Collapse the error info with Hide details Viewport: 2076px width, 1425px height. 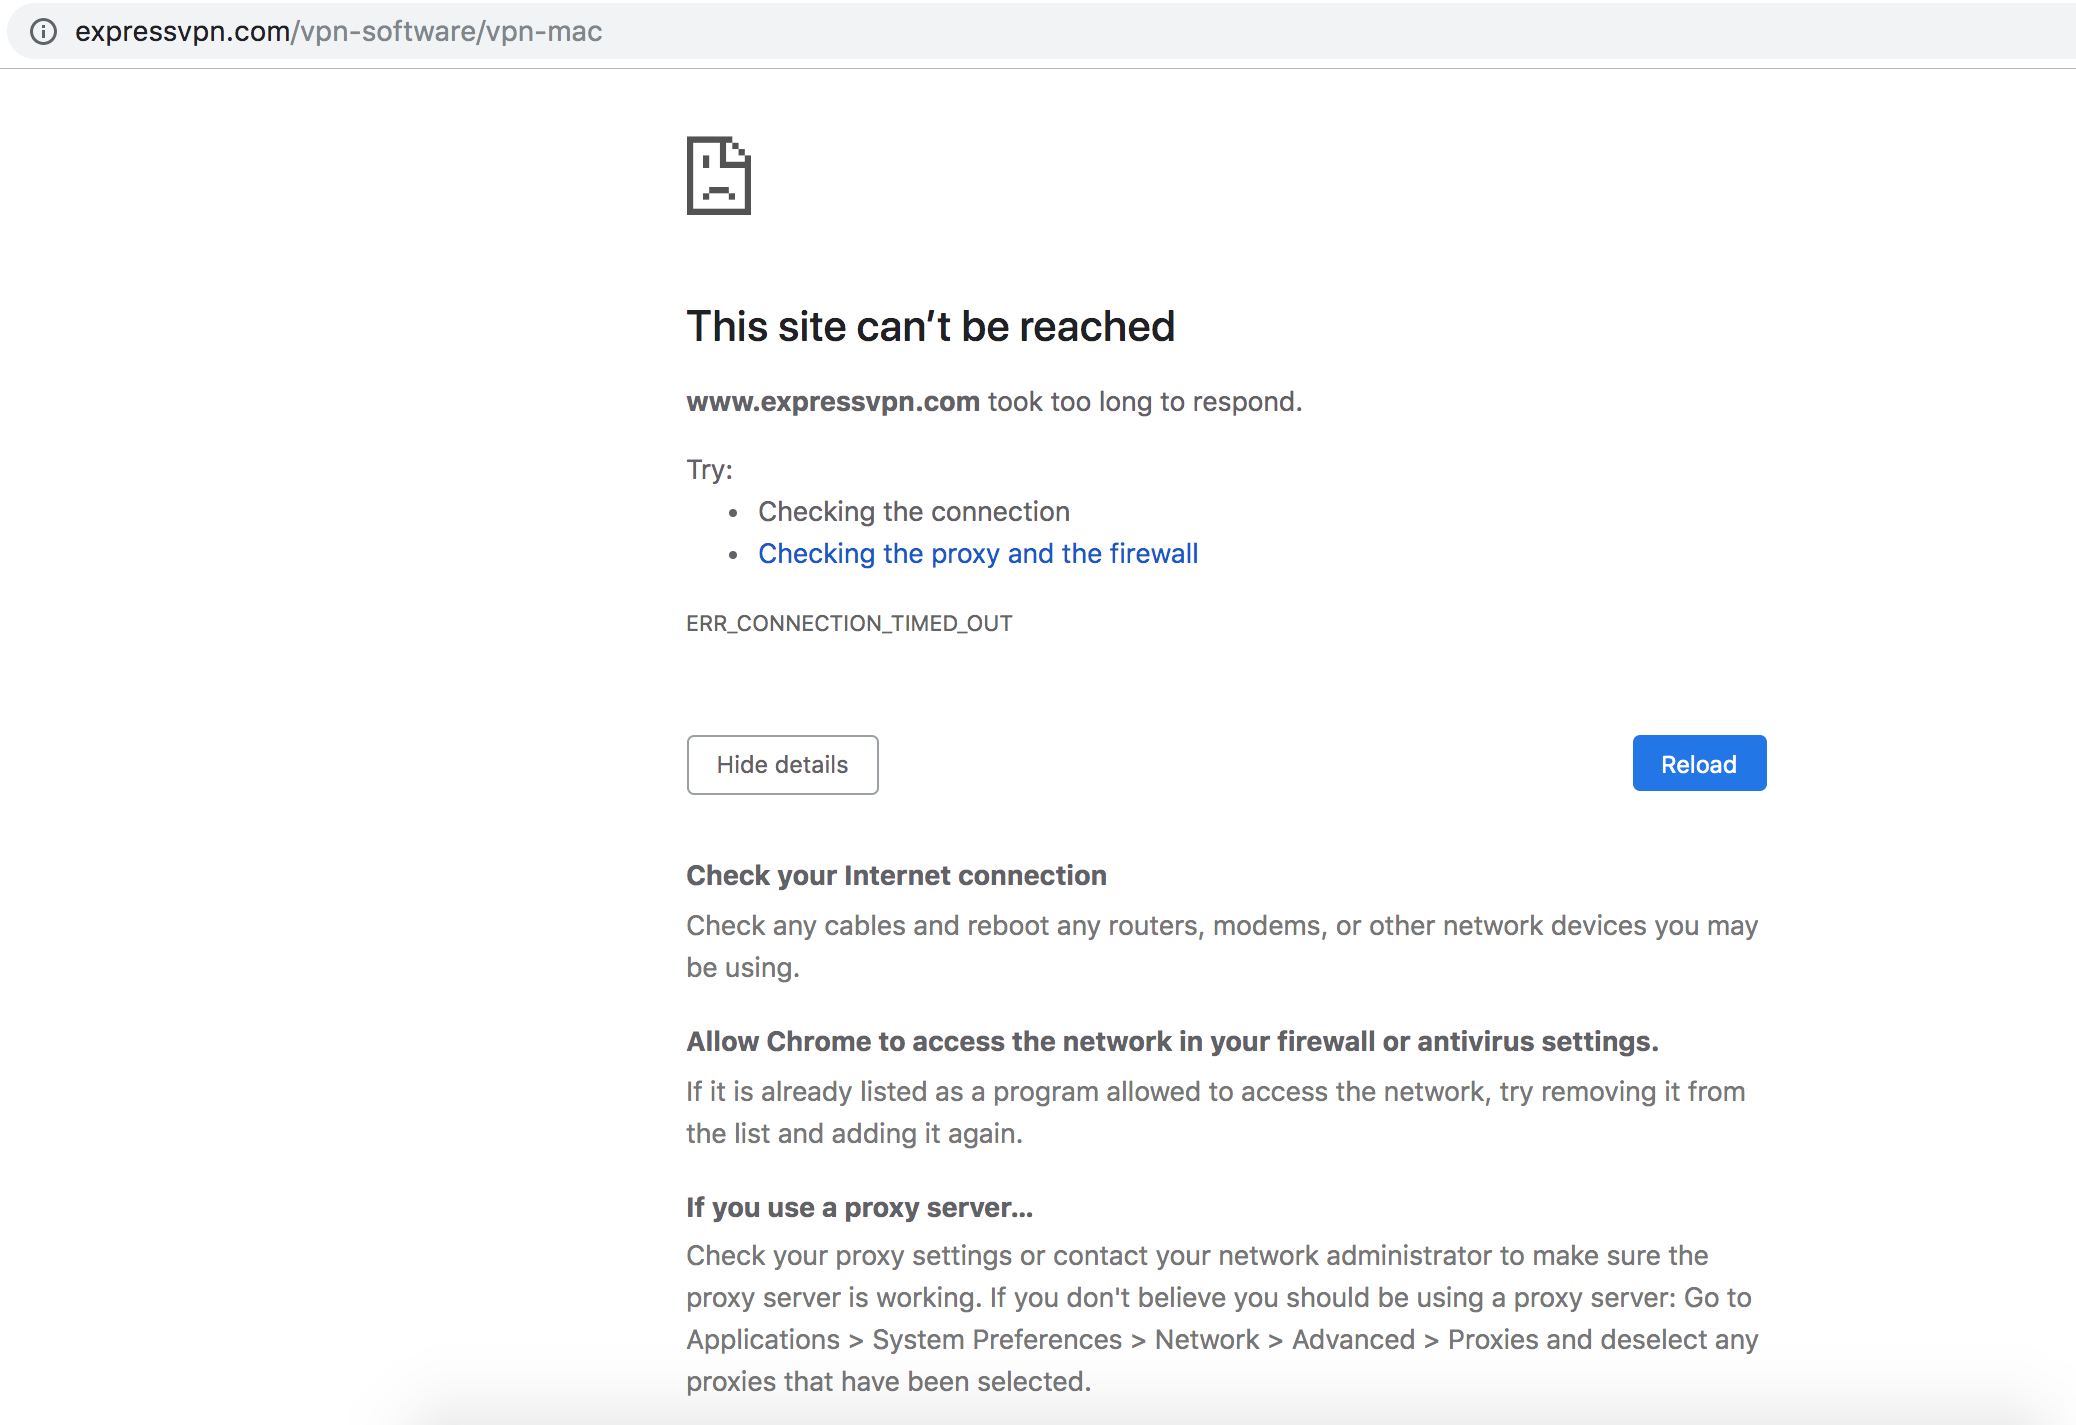pos(782,765)
